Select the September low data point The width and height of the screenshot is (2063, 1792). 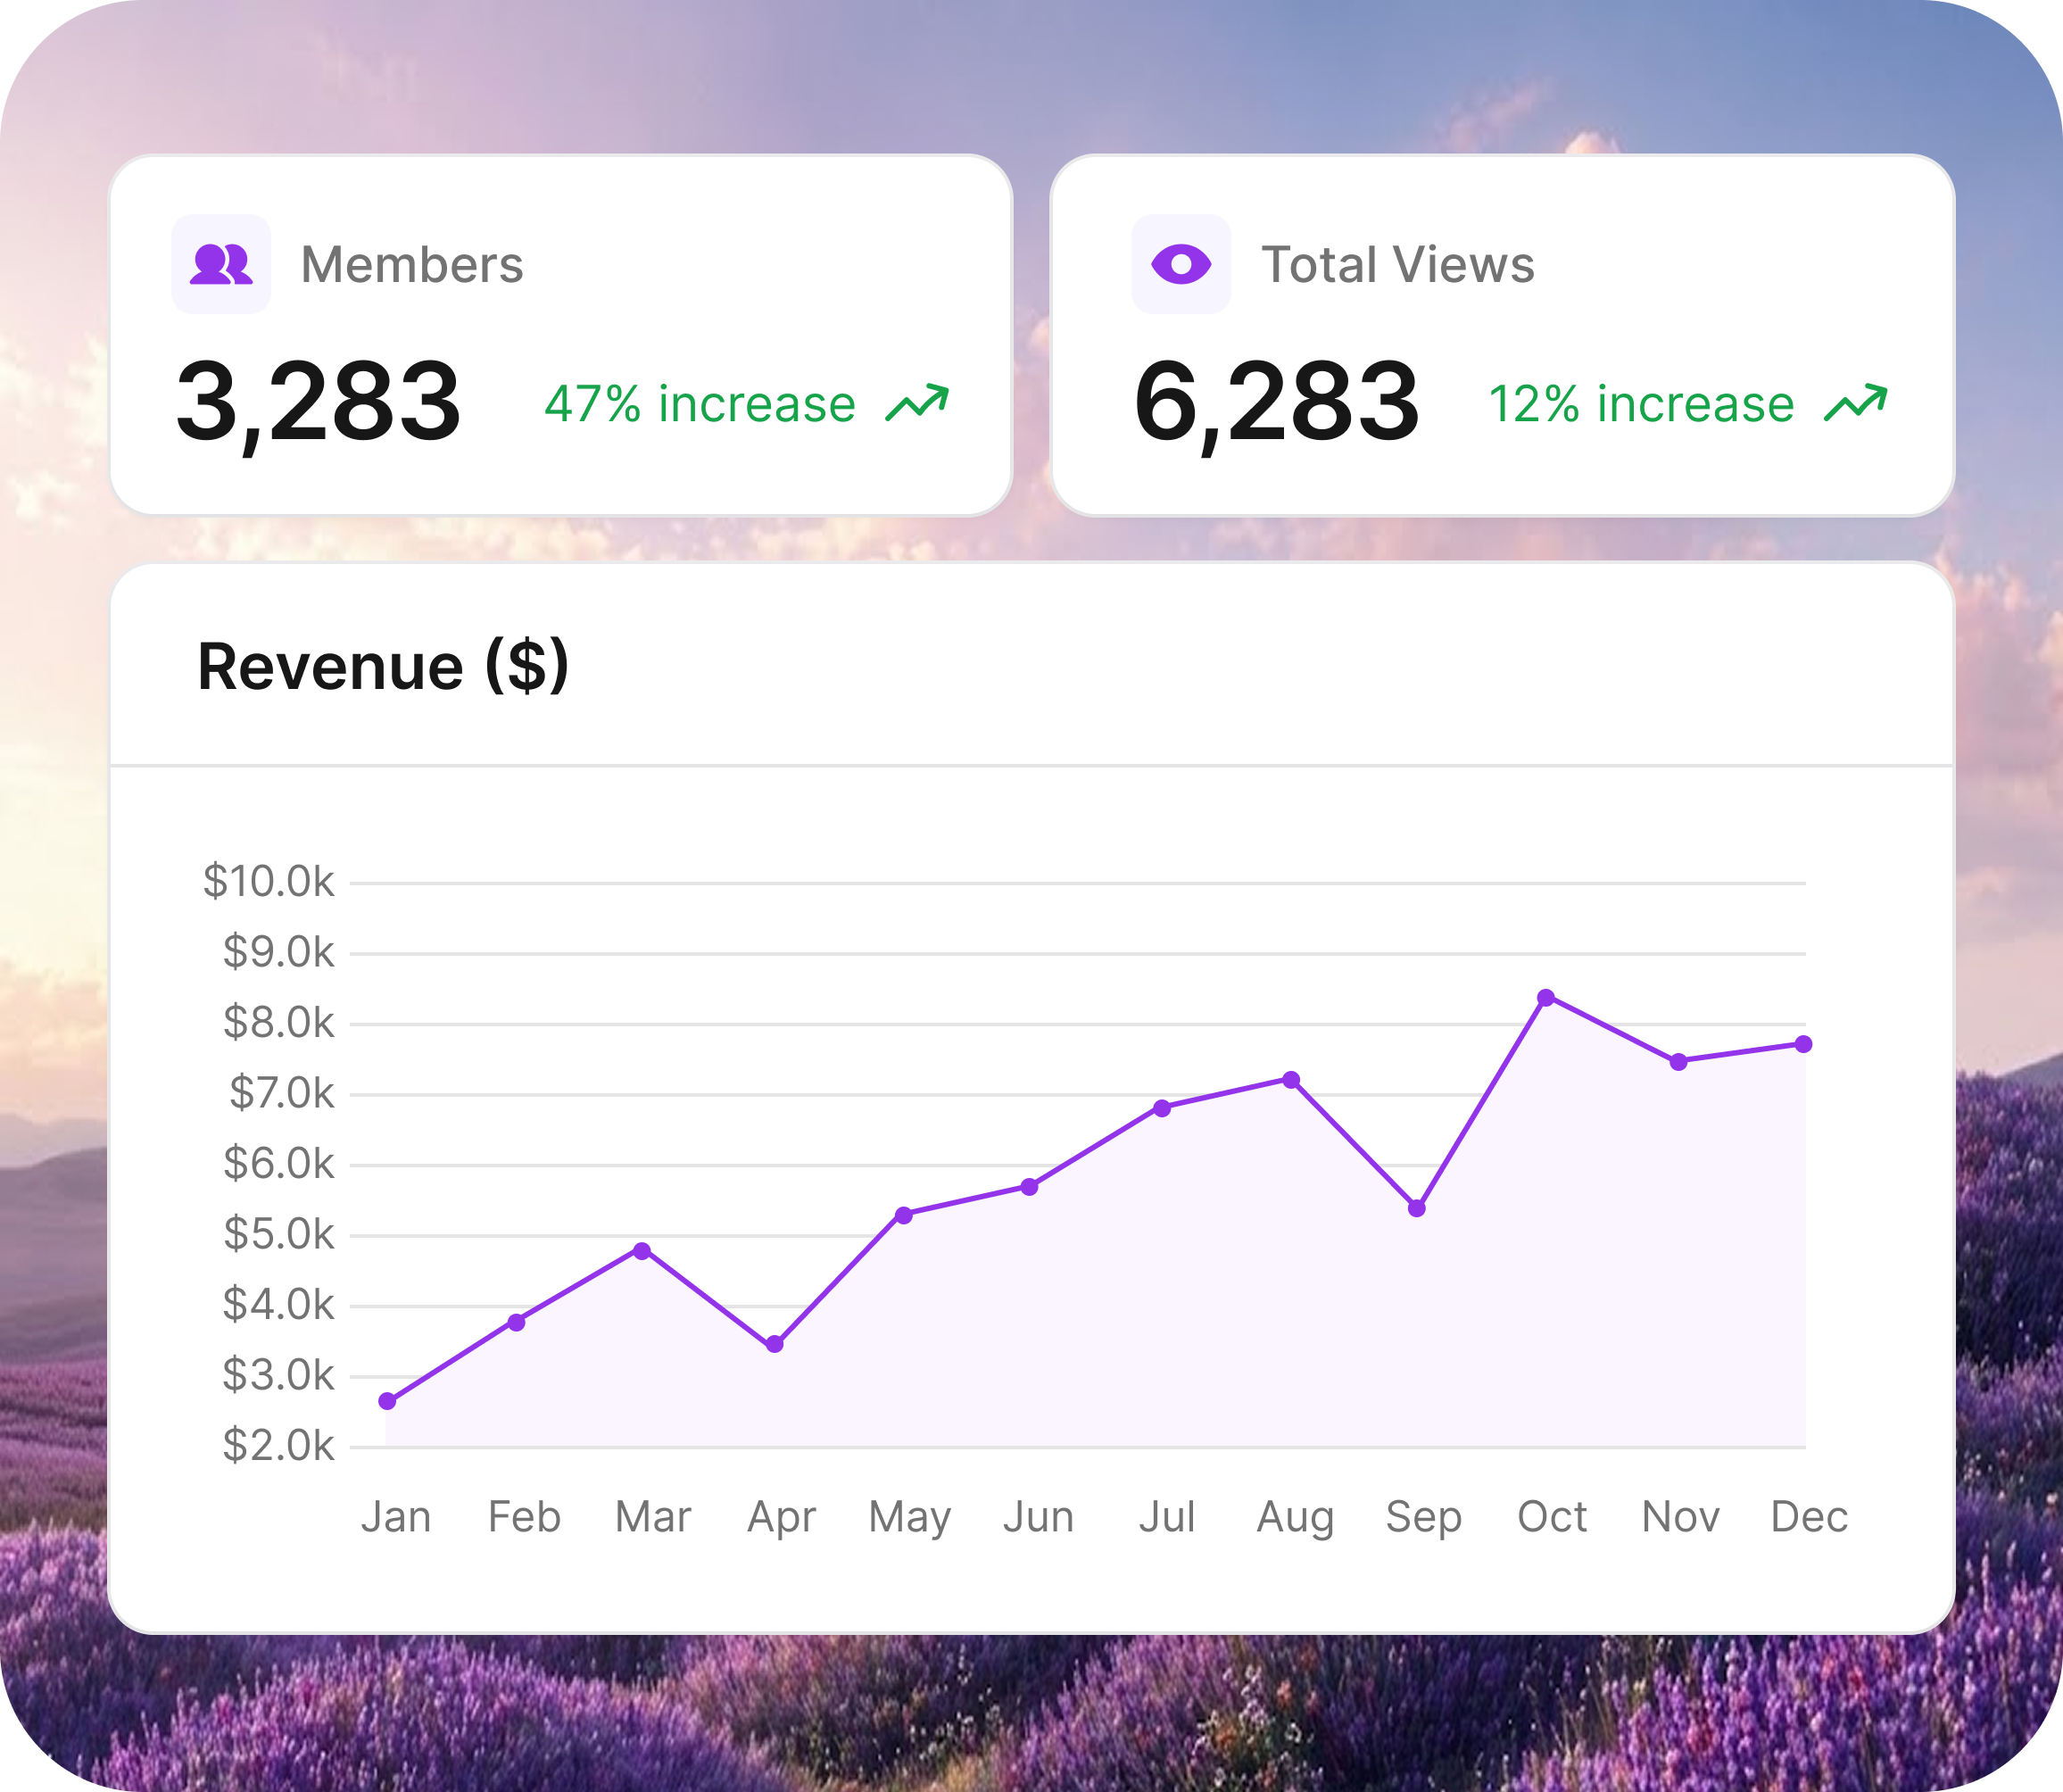click(1417, 1208)
